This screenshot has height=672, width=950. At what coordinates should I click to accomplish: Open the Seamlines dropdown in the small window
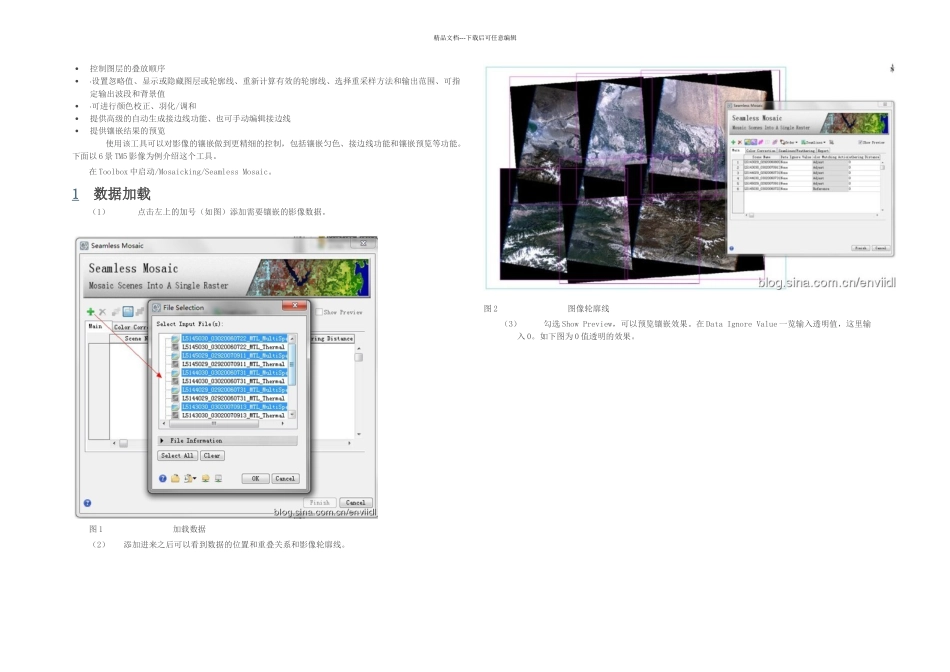(813, 142)
